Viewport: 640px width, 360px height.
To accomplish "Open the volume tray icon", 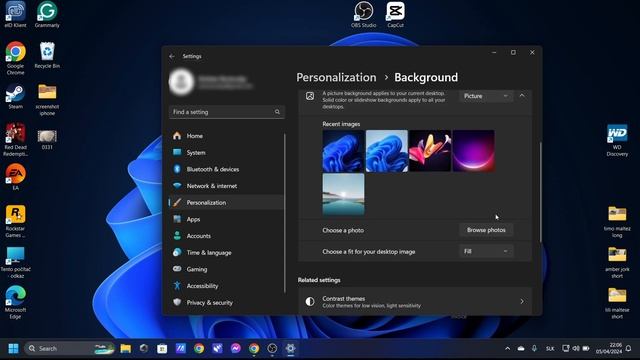I will (576, 349).
